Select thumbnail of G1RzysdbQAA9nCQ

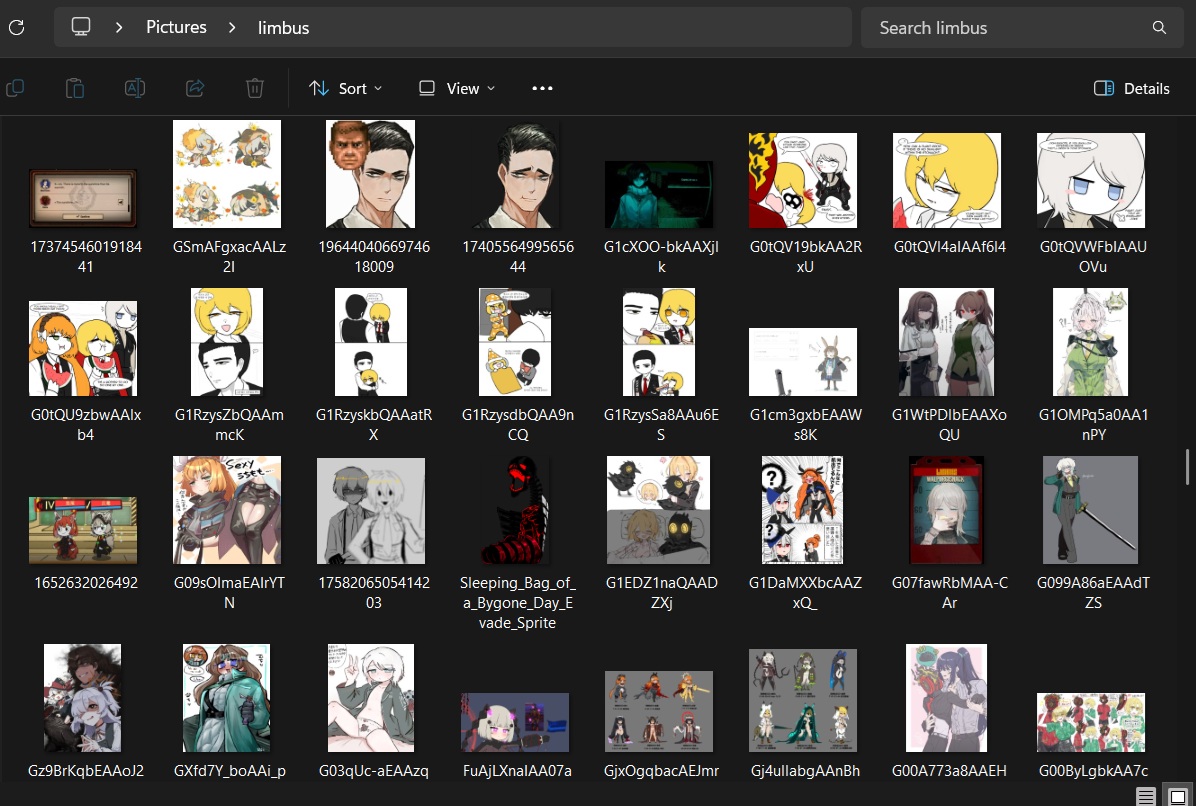click(x=515, y=342)
